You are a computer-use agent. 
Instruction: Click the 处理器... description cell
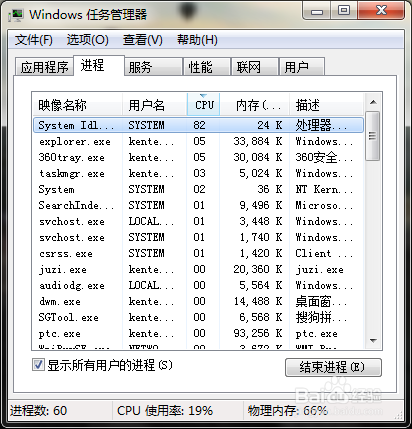(322, 125)
